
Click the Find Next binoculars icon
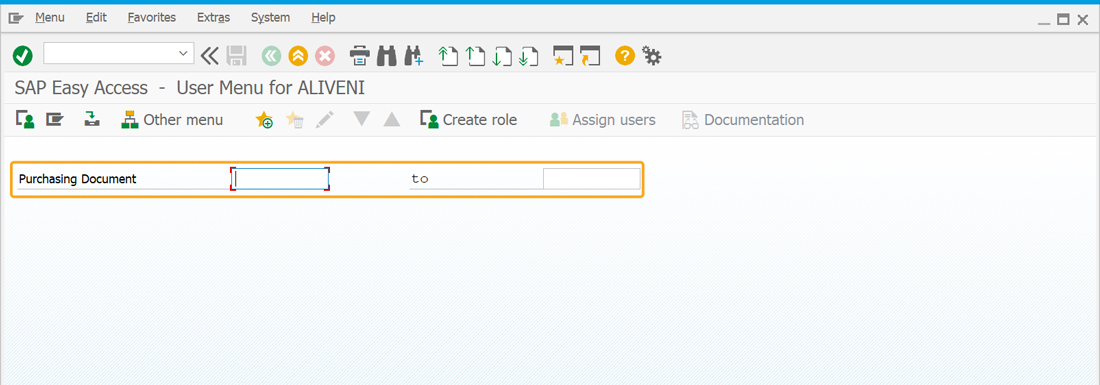(414, 55)
